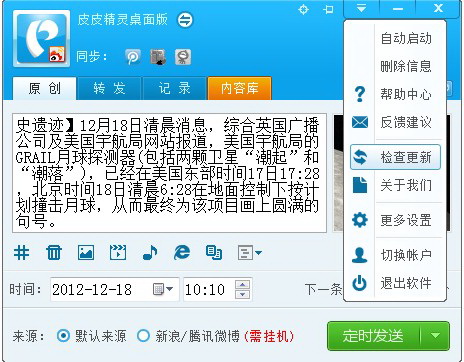Choose 退出软件 menu entry
Image resolution: width=464 pixels, height=362 pixels.
pos(395,283)
